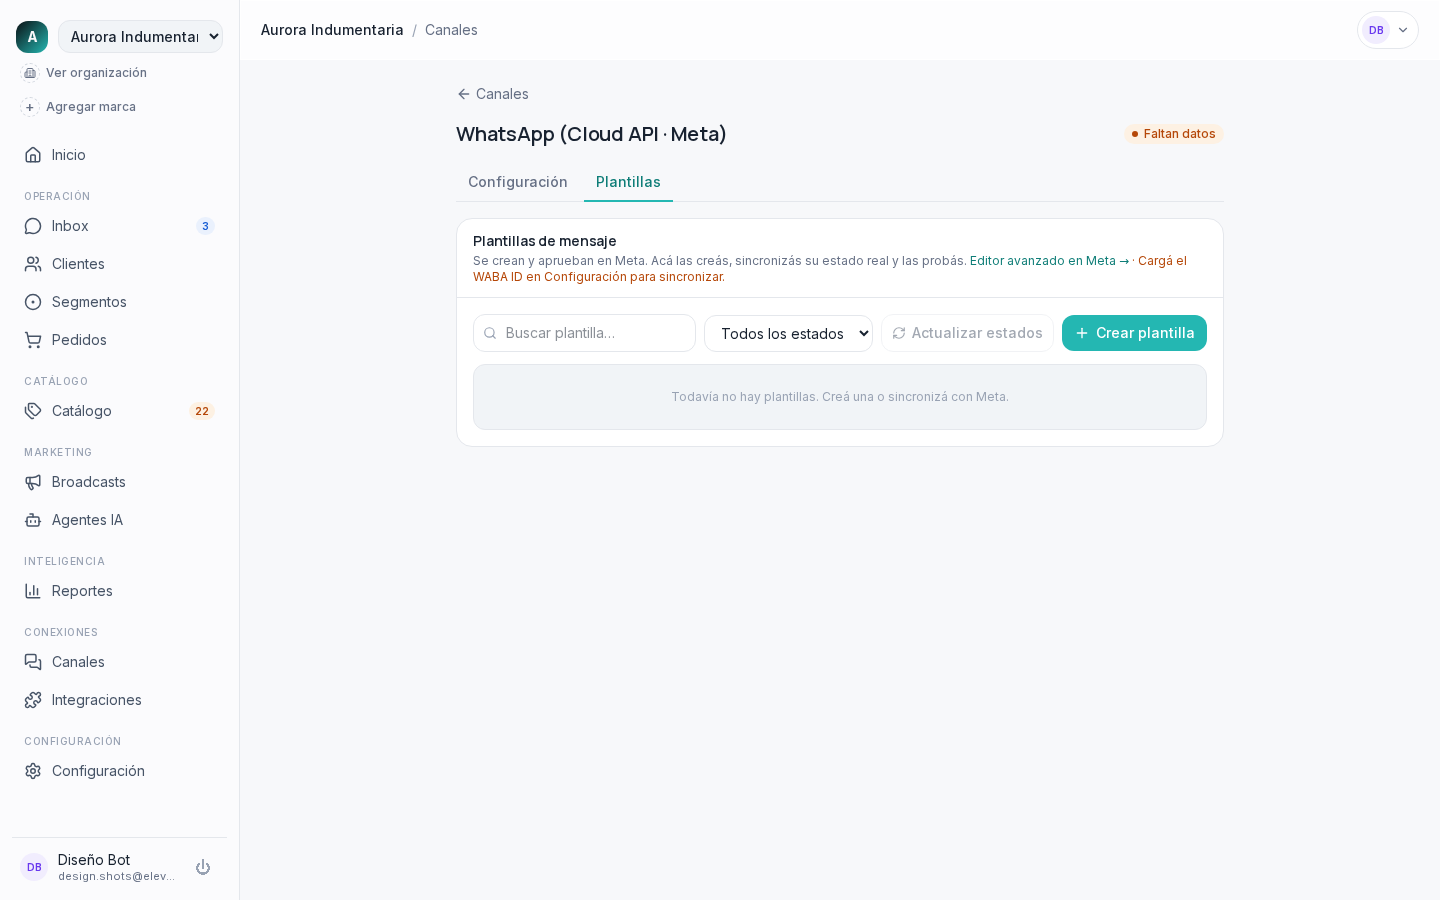This screenshot has height=900, width=1440.
Task: Focus the Buscar plantilla search field
Action: click(x=584, y=333)
